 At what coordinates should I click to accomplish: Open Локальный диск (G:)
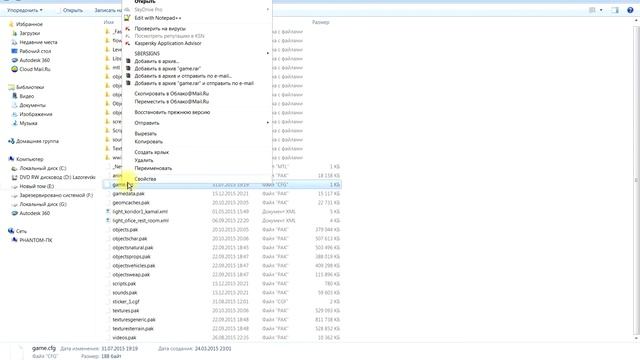pyautogui.click(x=42, y=204)
